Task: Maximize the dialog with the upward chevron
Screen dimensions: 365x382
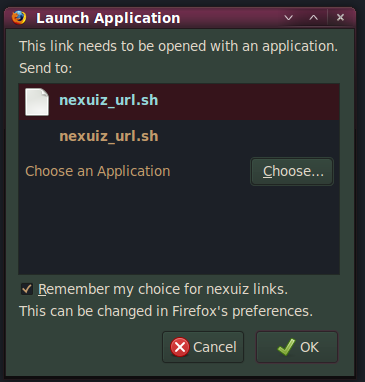Action: tap(313, 18)
